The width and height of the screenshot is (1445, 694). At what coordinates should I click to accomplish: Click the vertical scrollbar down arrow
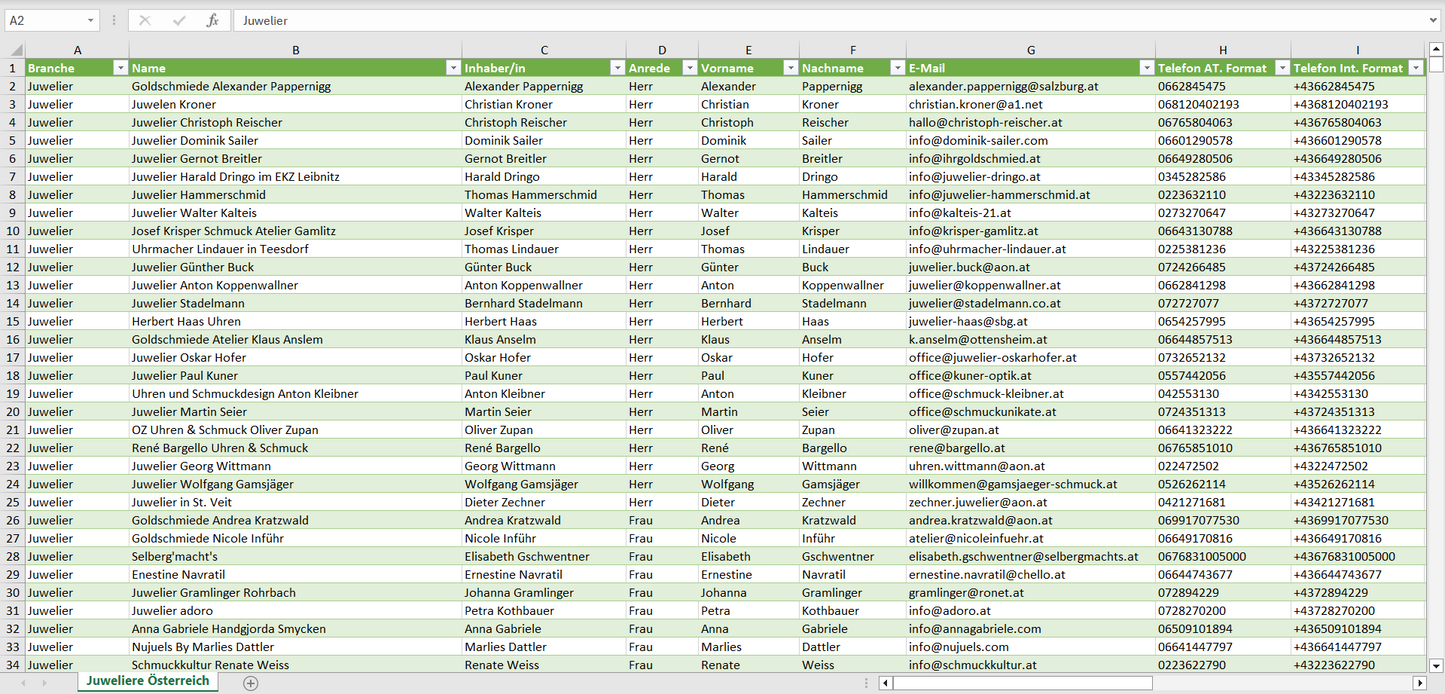pyautogui.click(x=1436, y=665)
